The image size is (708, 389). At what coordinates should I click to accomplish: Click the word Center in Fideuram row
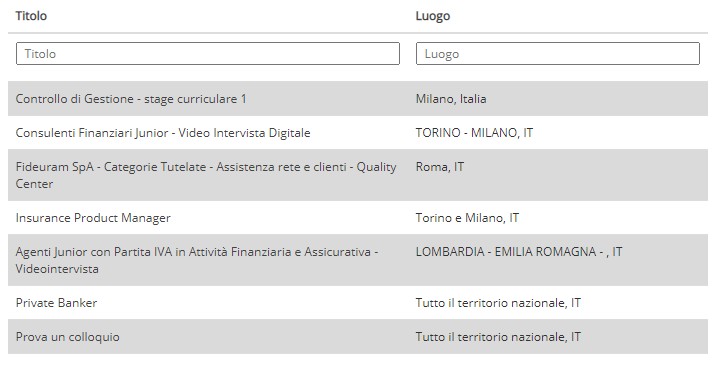tap(34, 184)
